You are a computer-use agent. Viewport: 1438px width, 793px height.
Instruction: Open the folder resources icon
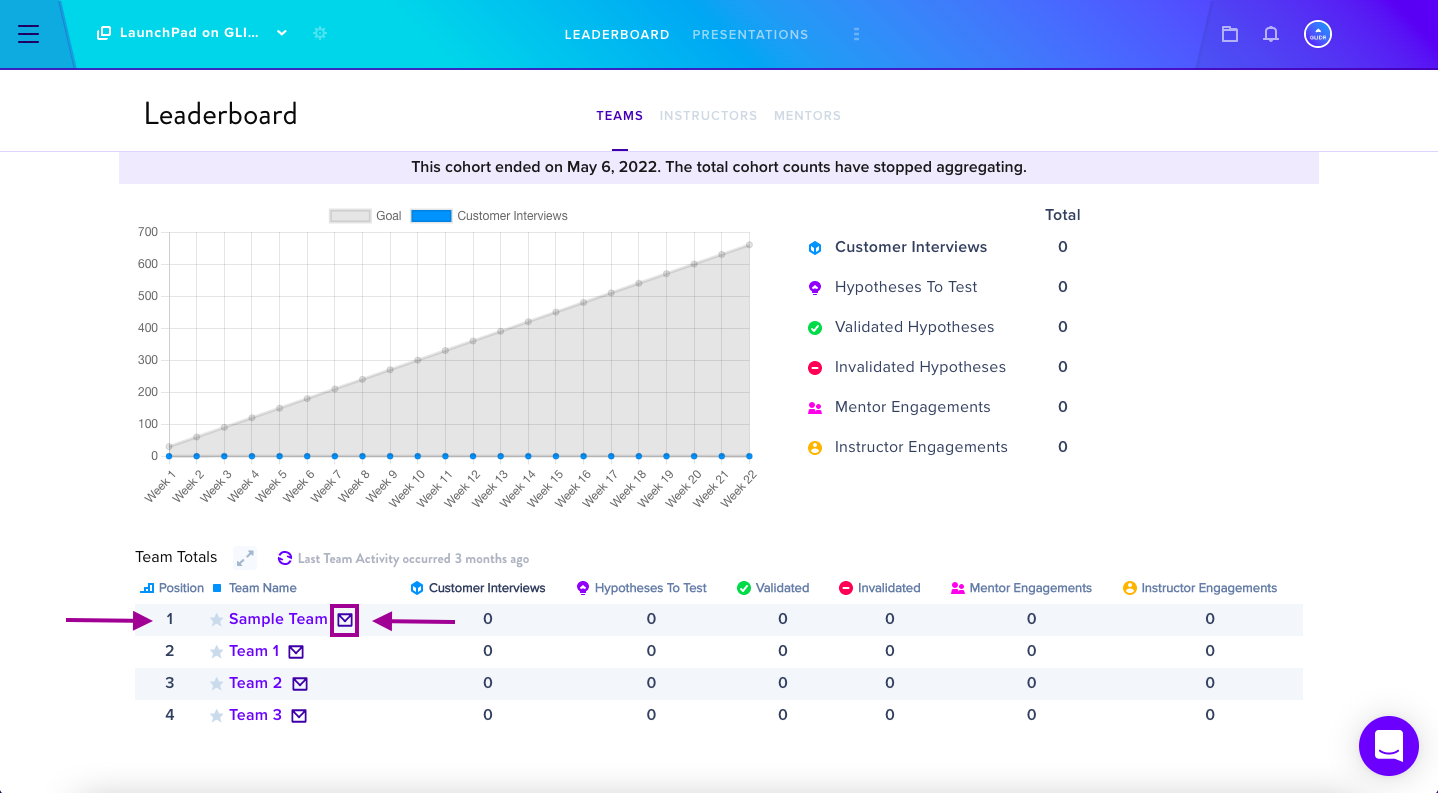tap(1230, 34)
